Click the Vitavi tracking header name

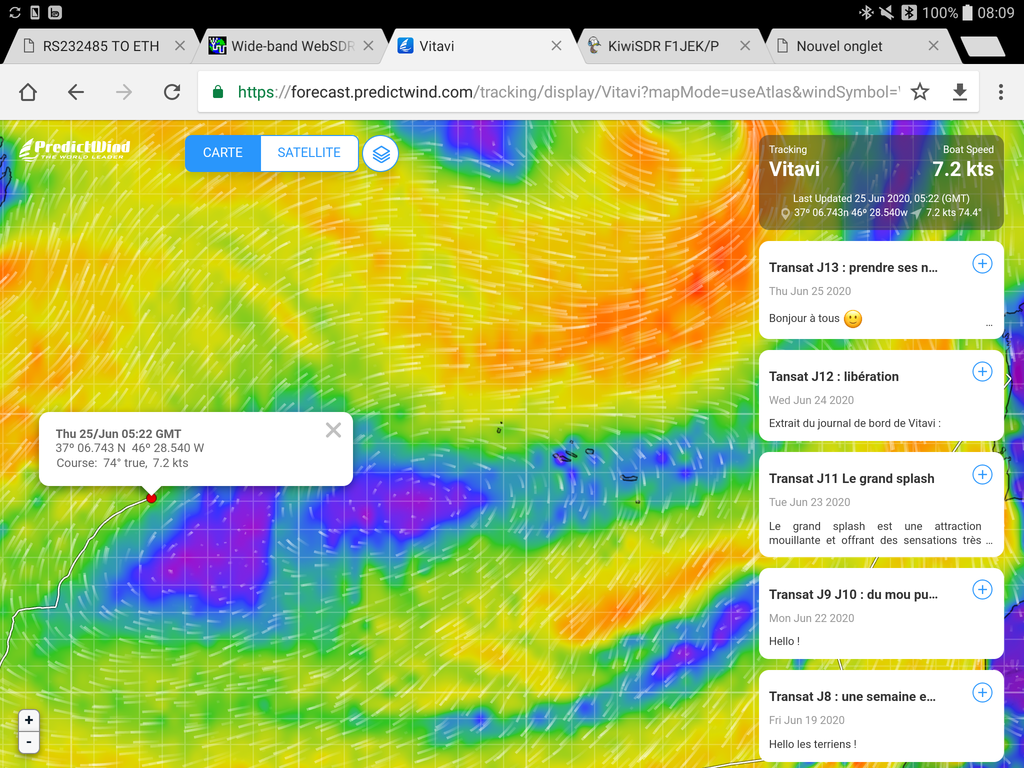(x=794, y=169)
